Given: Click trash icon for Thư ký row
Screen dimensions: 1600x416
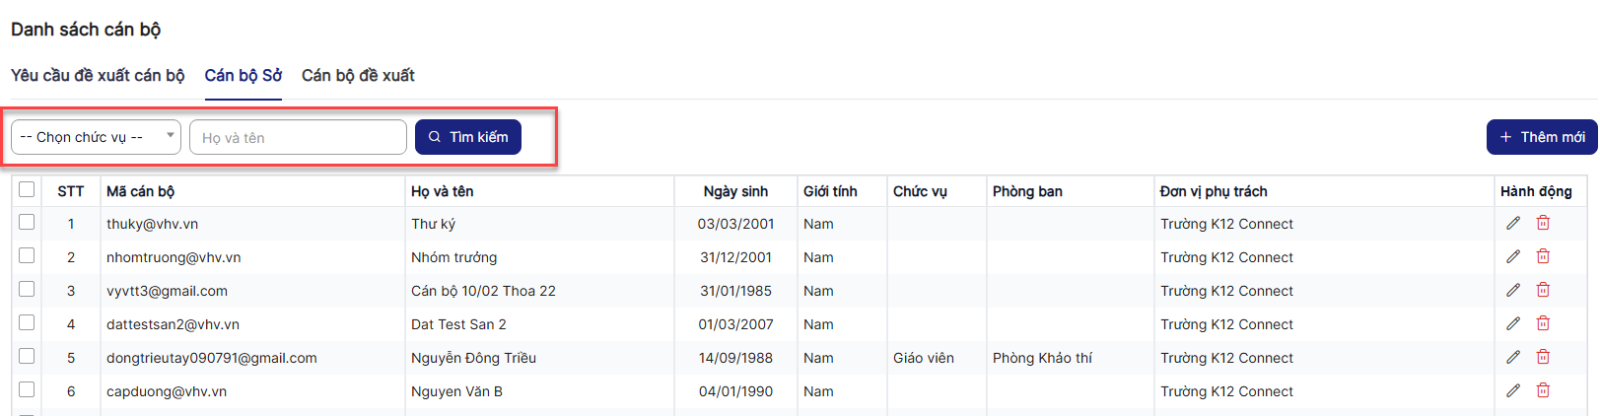Looking at the screenshot, I should (1543, 223).
